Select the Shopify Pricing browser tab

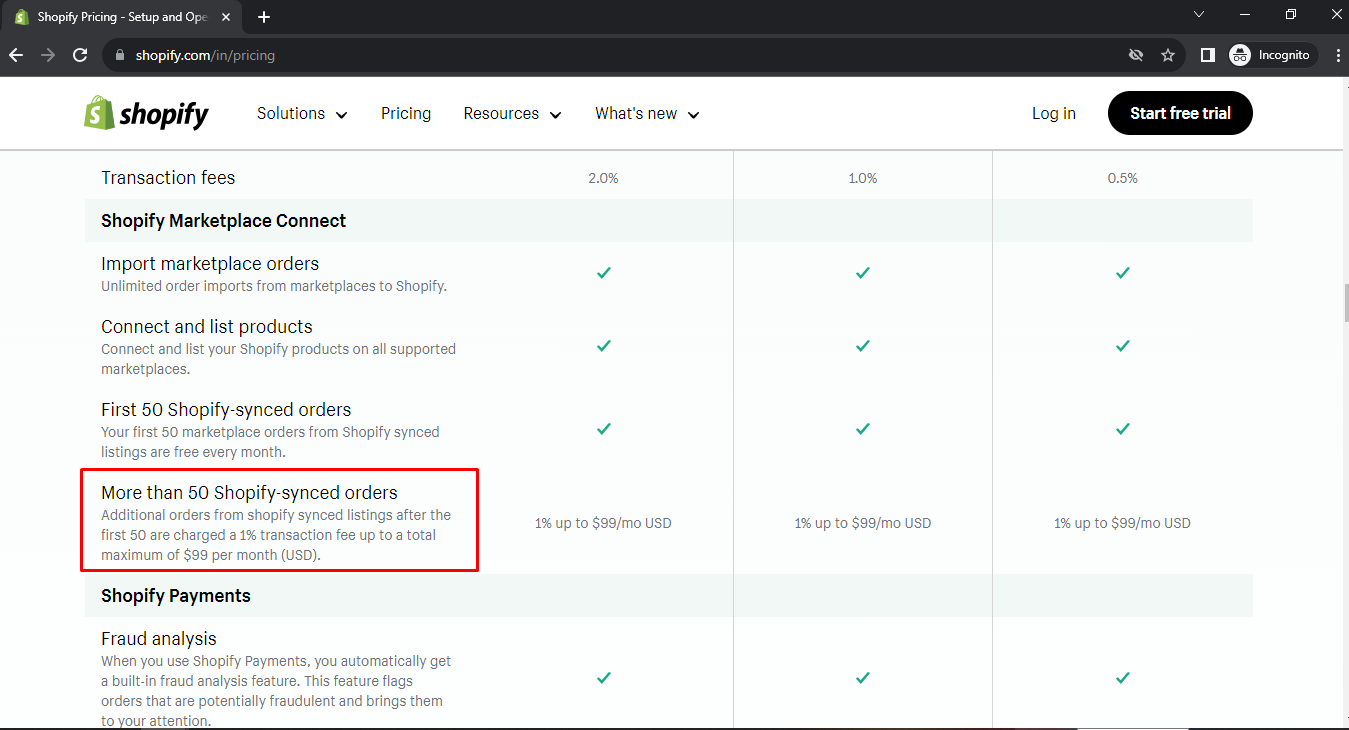(x=124, y=17)
